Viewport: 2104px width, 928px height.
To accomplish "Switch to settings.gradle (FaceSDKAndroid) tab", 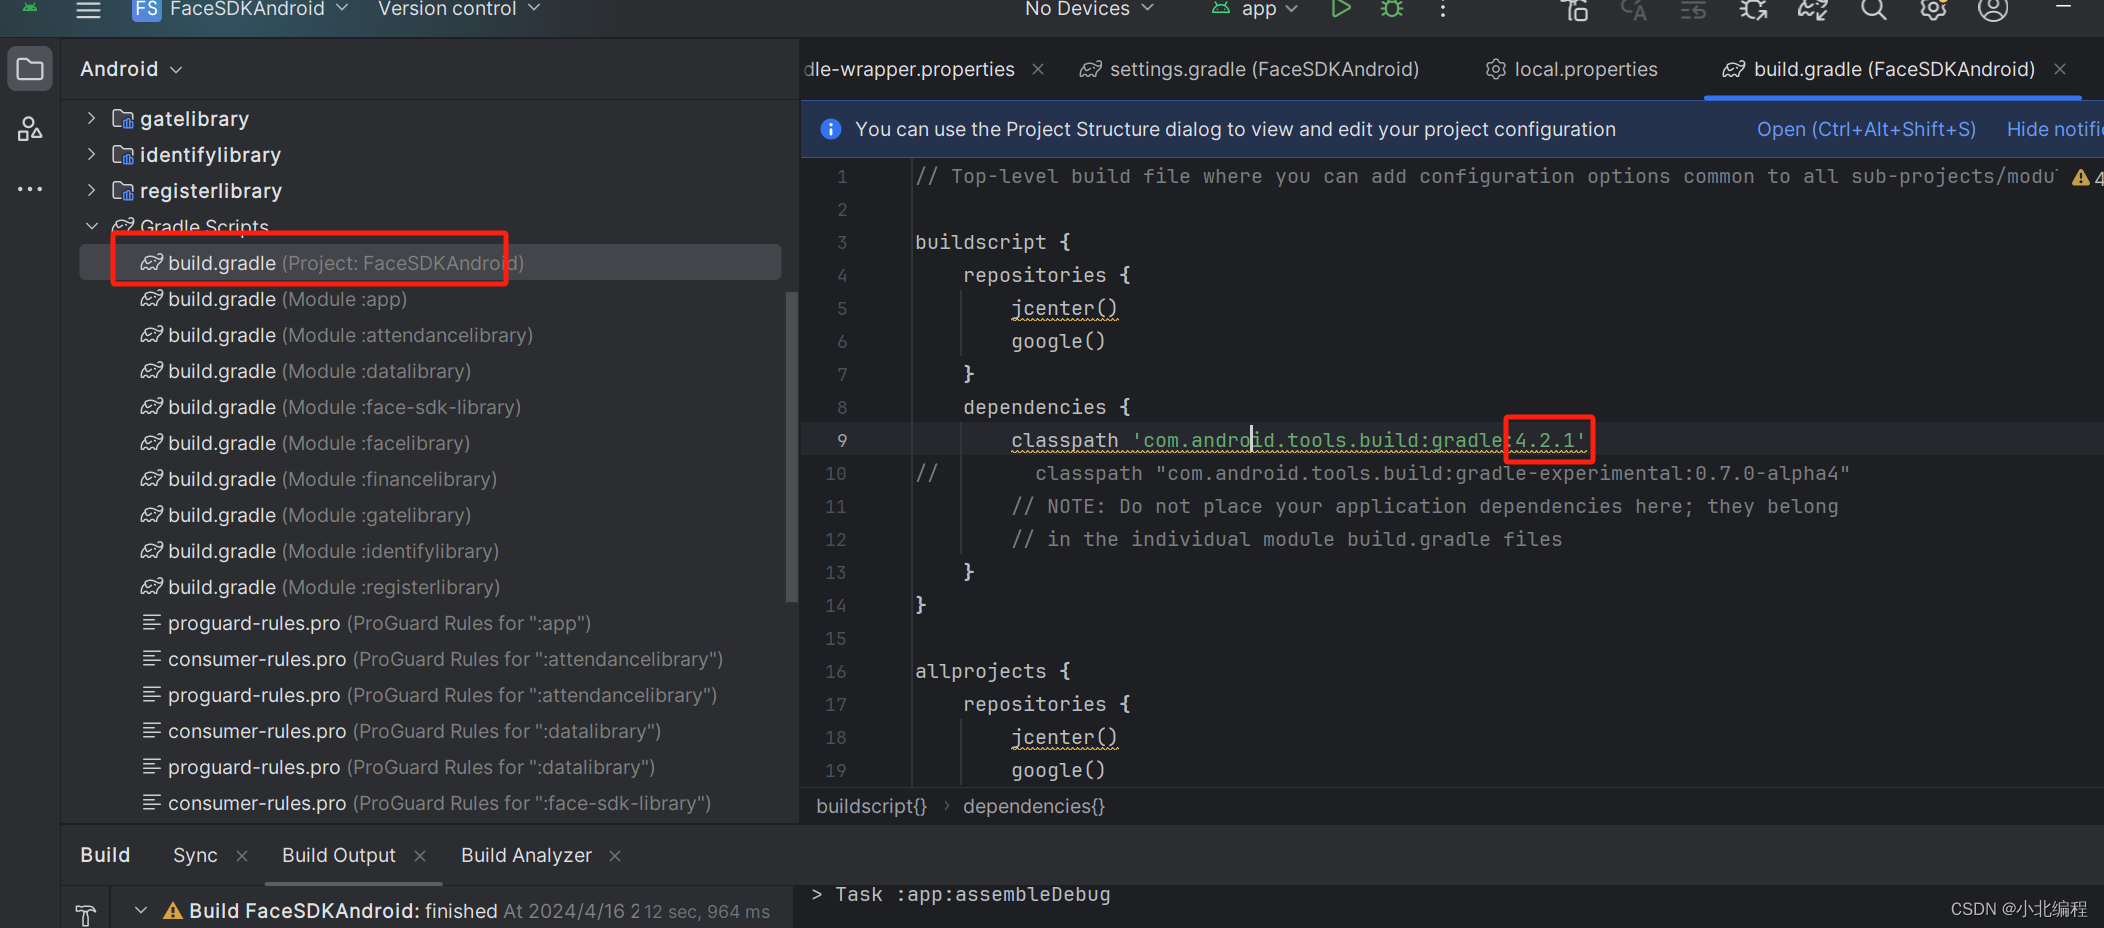I will click(x=1249, y=69).
